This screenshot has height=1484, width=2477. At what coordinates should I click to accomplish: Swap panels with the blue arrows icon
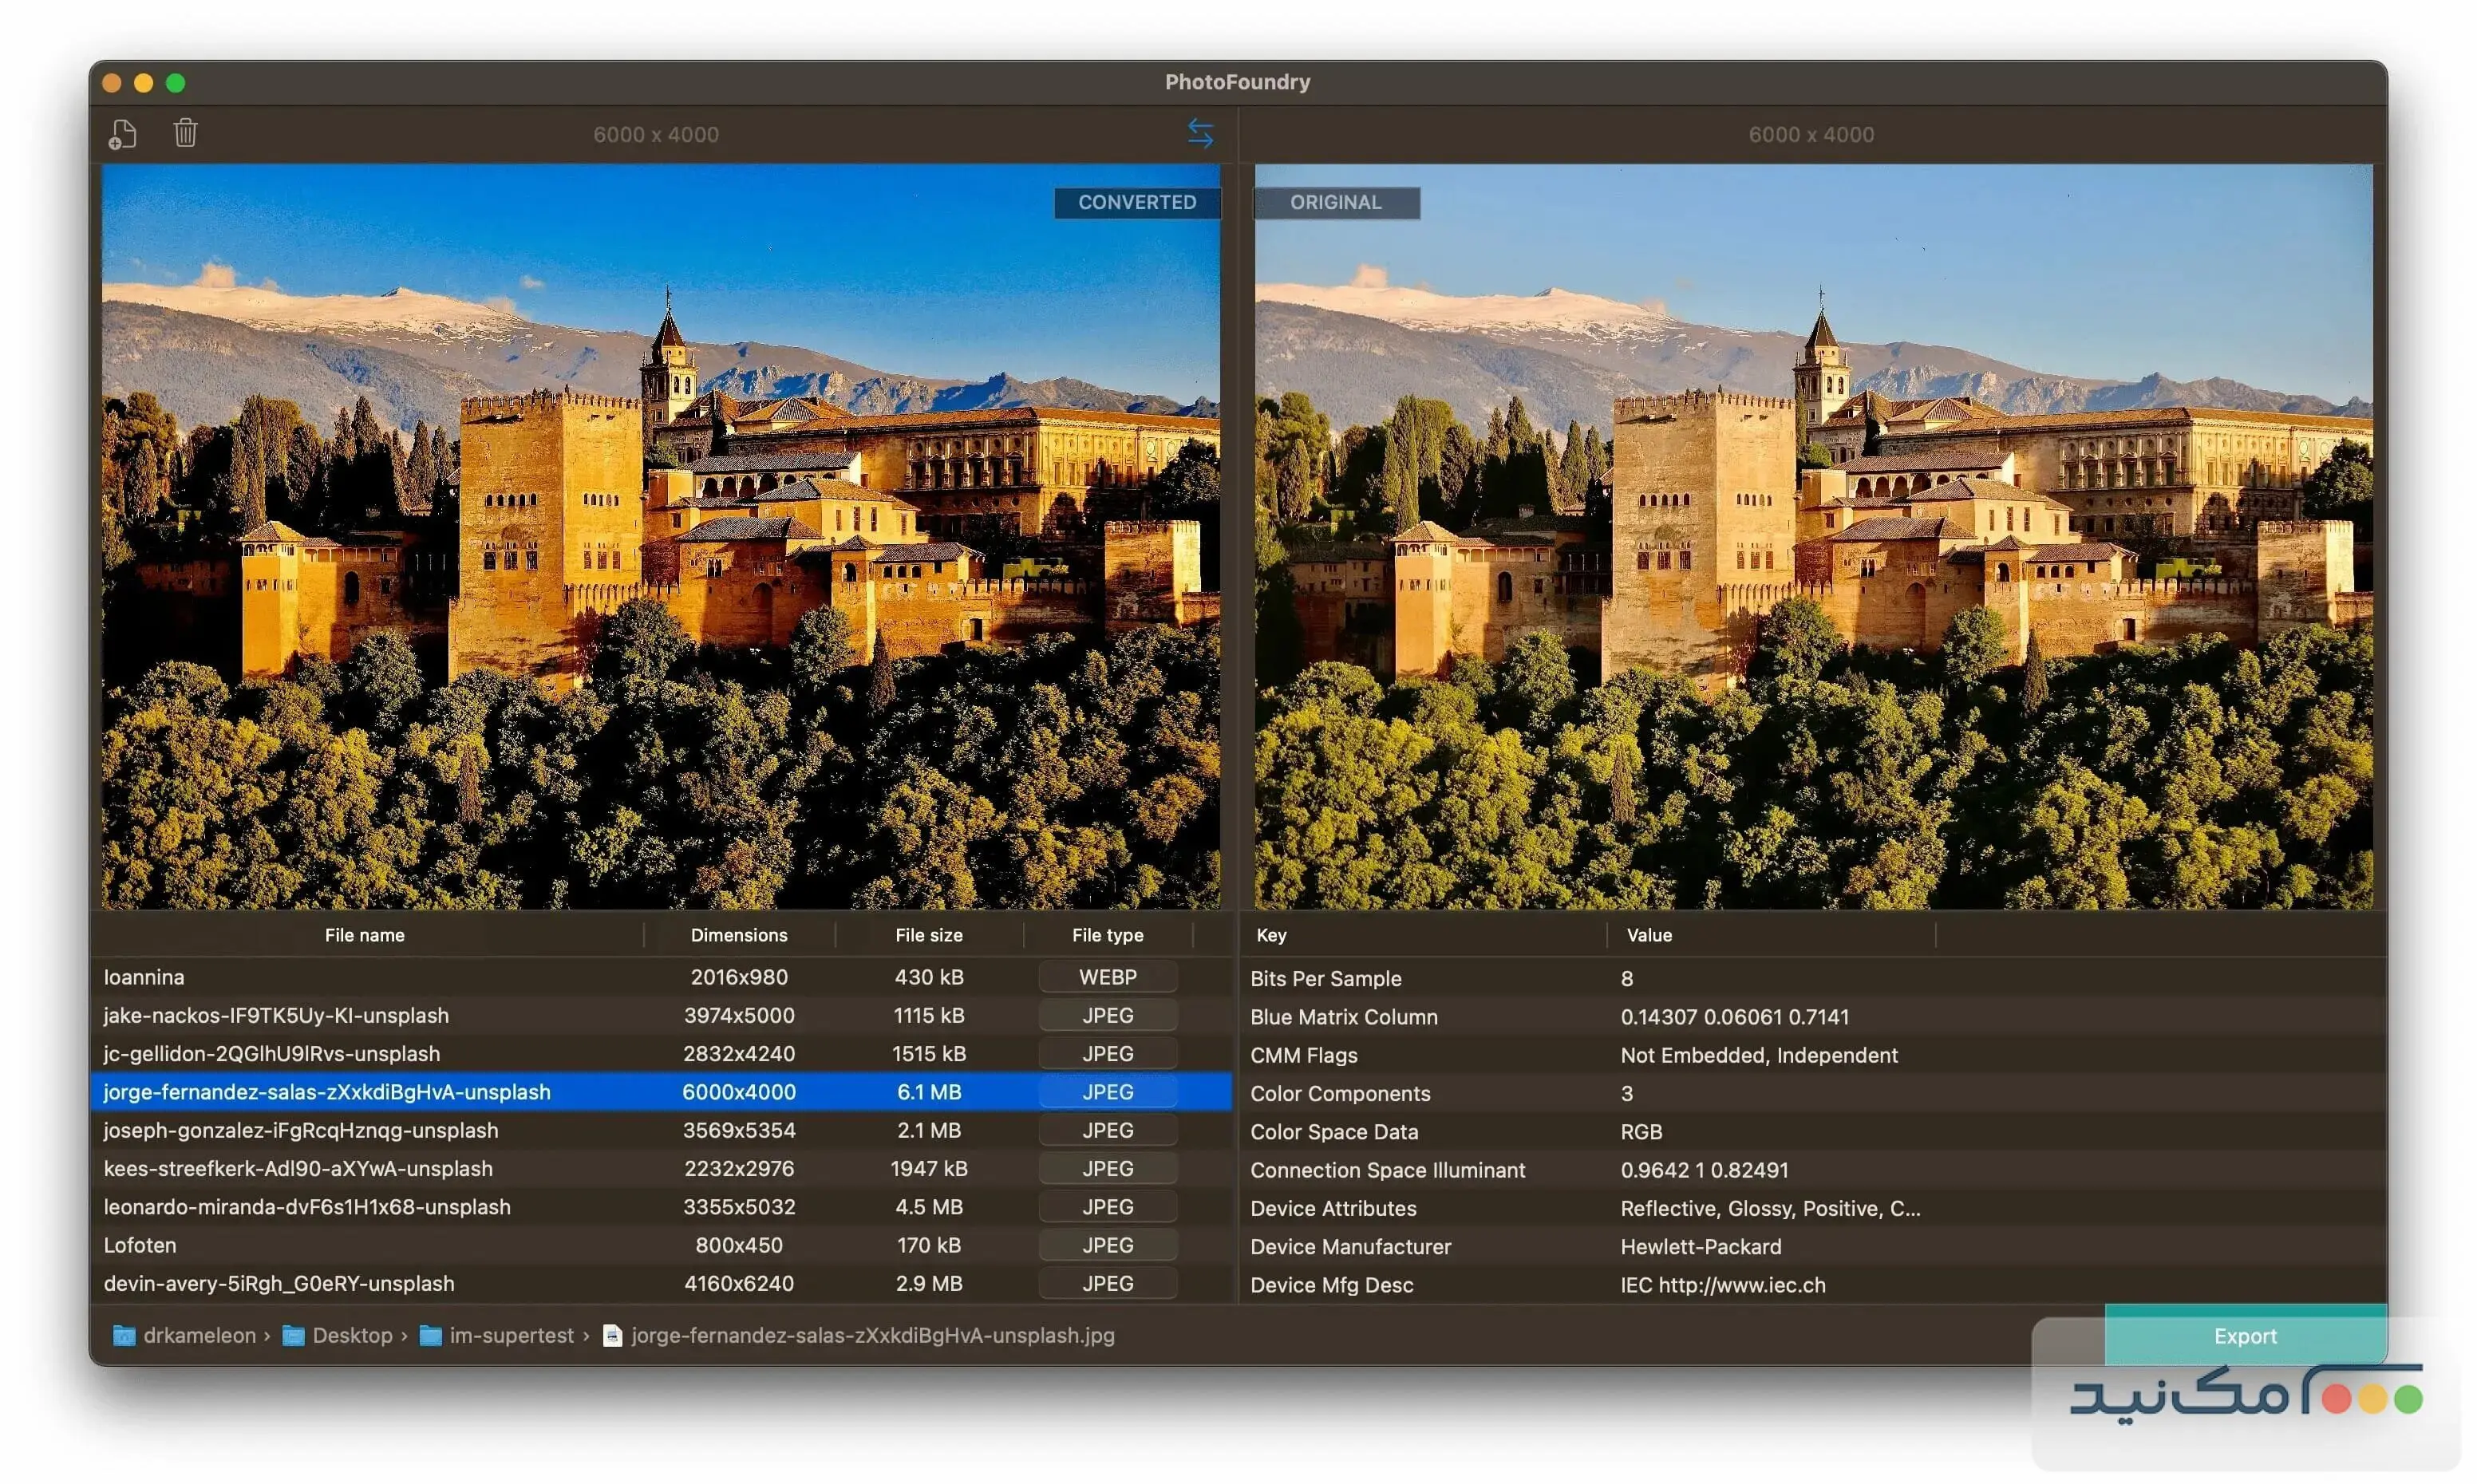(1200, 134)
